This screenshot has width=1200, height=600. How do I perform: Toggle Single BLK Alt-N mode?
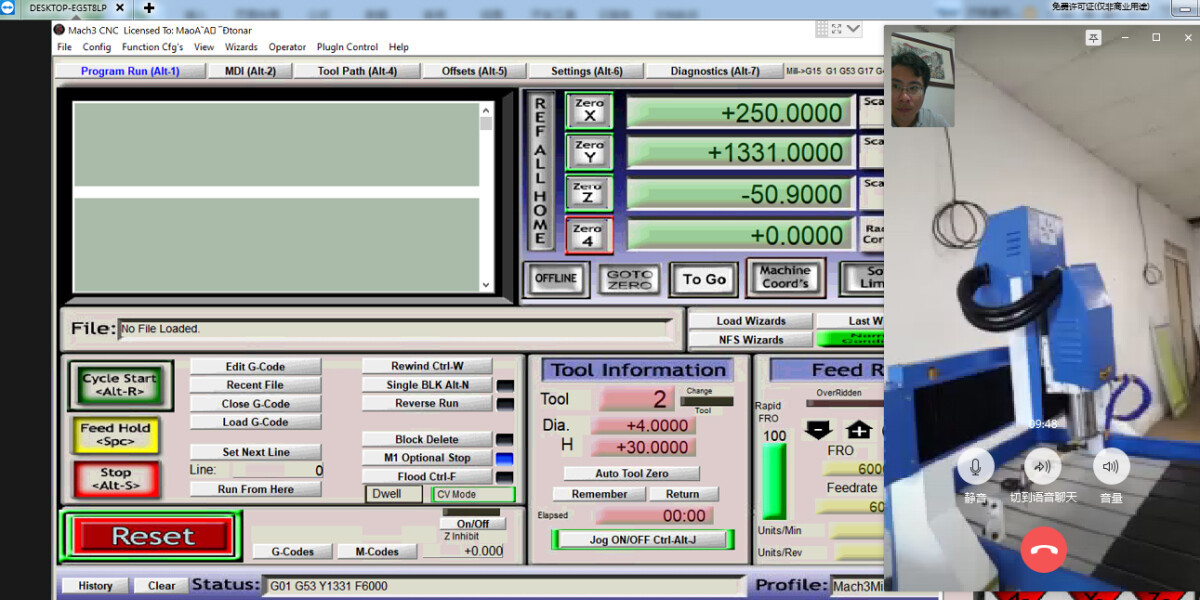427,385
